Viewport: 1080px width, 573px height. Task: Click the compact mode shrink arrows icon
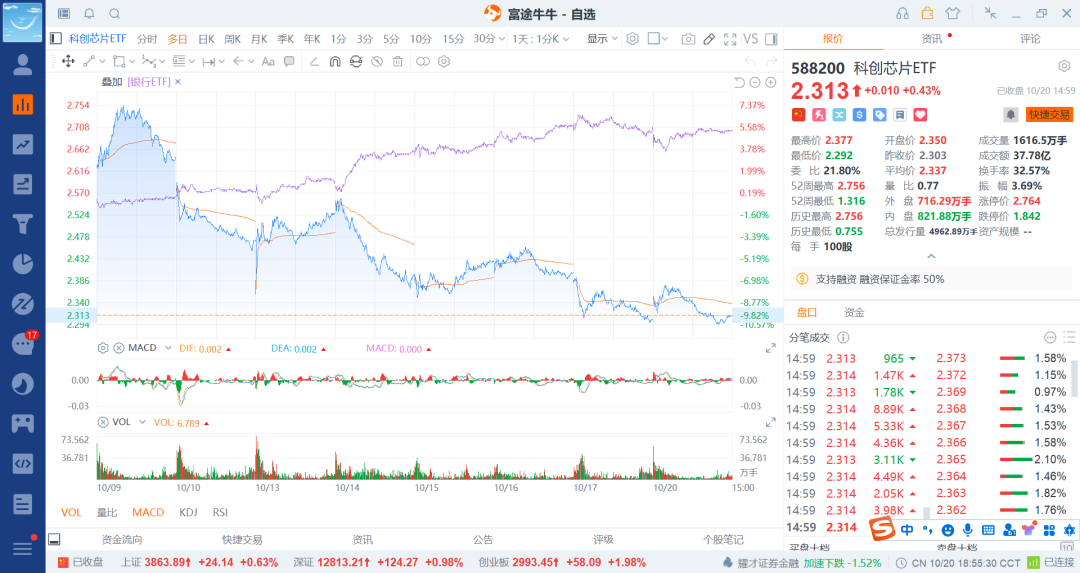pyautogui.click(x=990, y=13)
